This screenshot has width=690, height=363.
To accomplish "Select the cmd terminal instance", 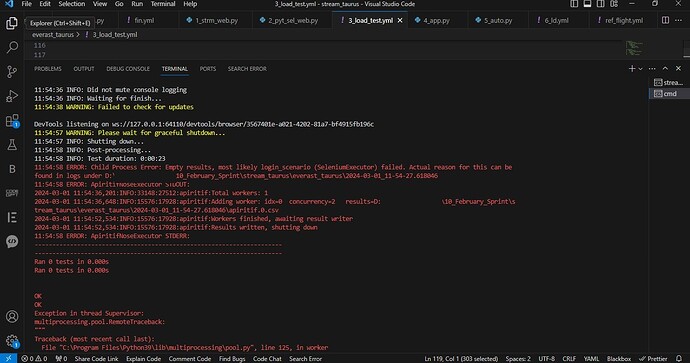I will [x=669, y=94].
